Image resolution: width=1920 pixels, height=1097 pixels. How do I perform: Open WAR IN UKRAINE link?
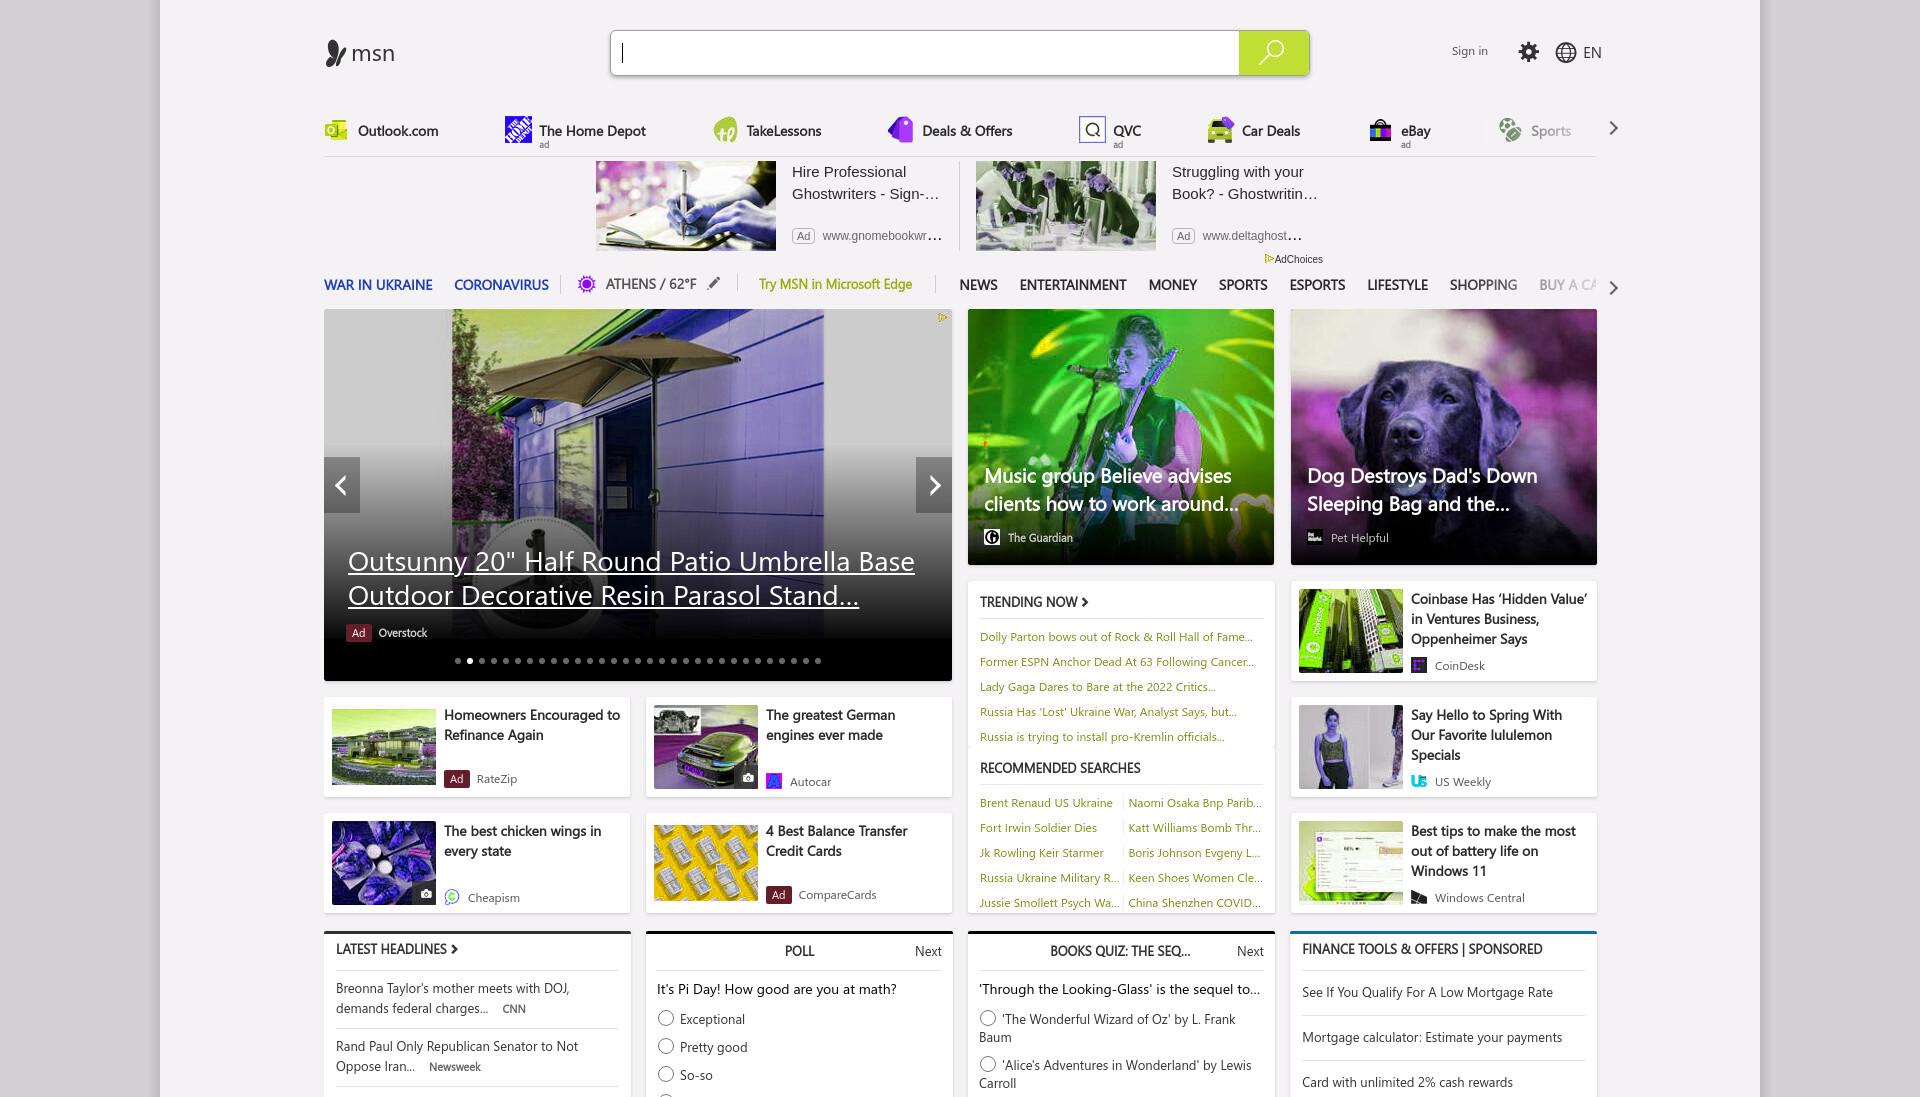pos(378,285)
